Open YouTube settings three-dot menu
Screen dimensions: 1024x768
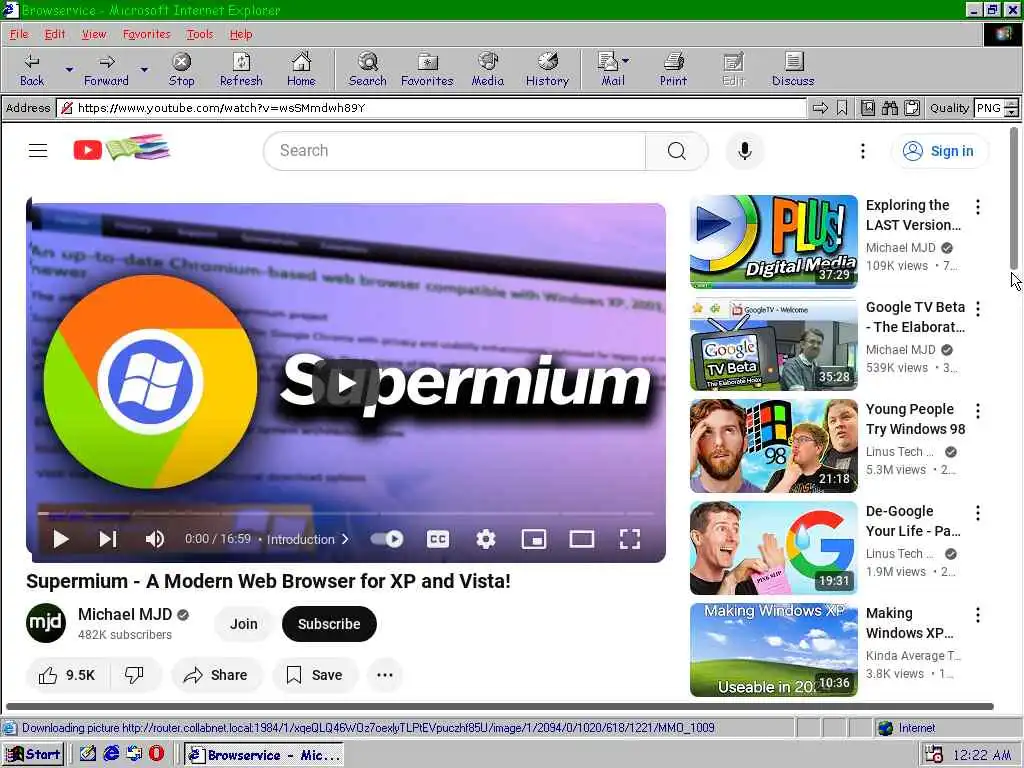point(863,151)
